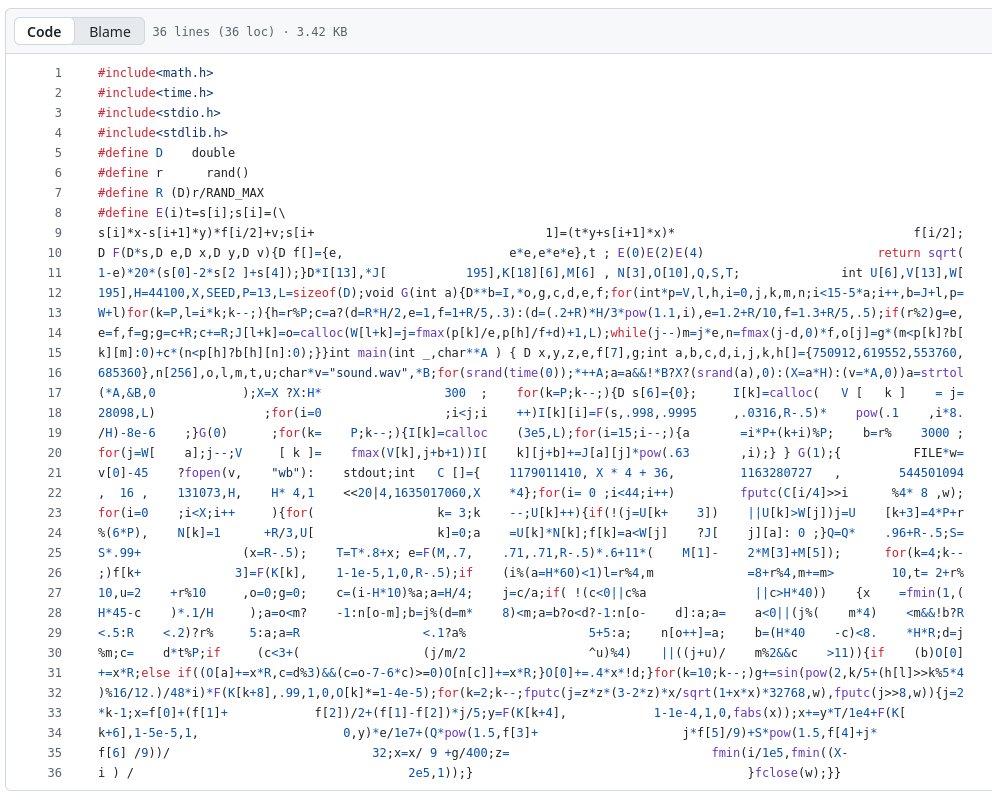Click the "#define R (D)r/RAND_MAX" line
Image resolution: width=992 pixels, height=800 pixels.
pyautogui.click(x=181, y=193)
